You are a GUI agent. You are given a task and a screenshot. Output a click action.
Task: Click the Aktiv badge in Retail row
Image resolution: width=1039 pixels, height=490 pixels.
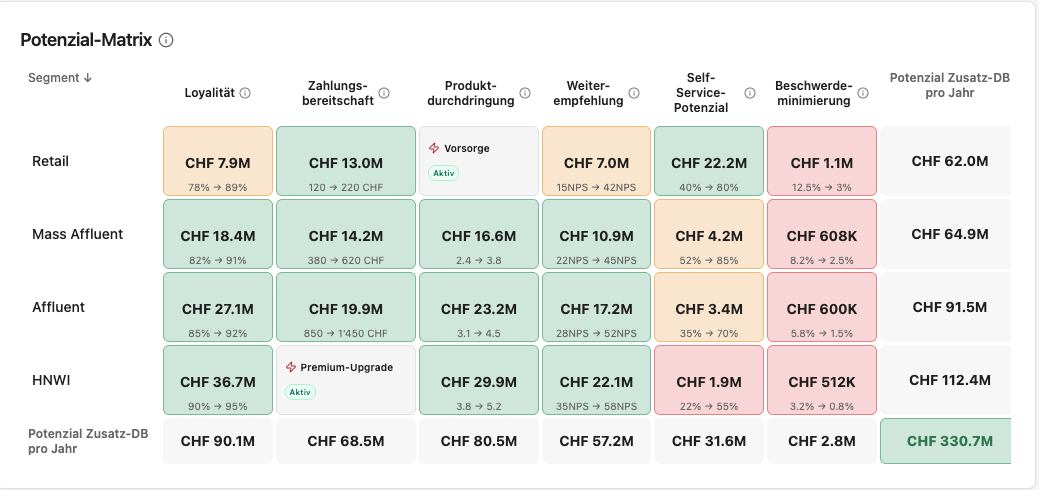(443, 173)
